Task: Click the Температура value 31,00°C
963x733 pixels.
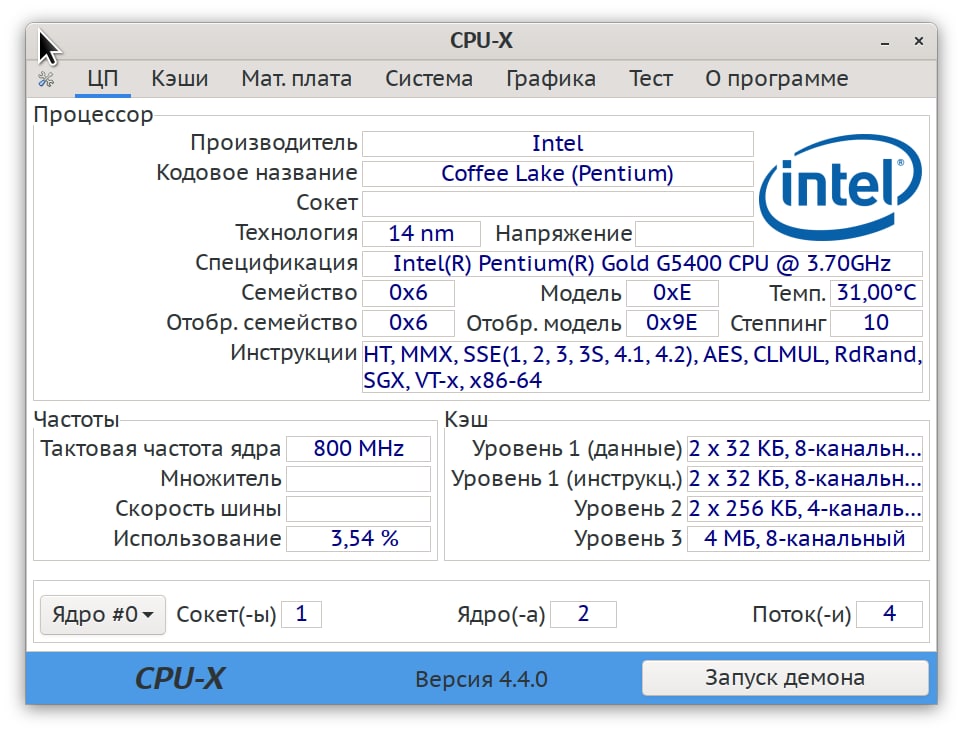Action: (x=876, y=293)
